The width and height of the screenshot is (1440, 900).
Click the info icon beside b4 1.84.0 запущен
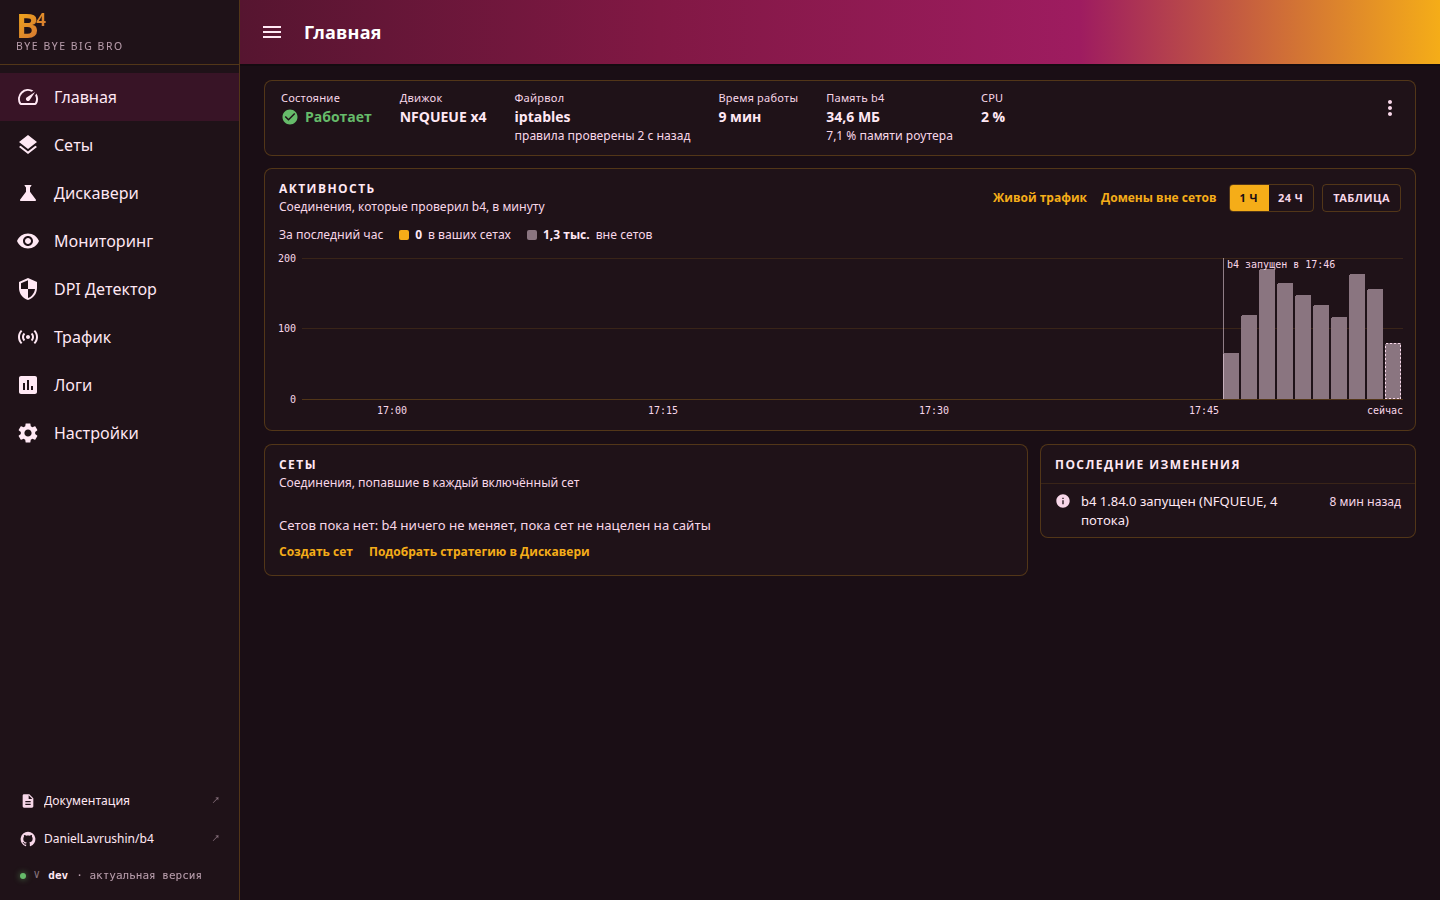1063,501
